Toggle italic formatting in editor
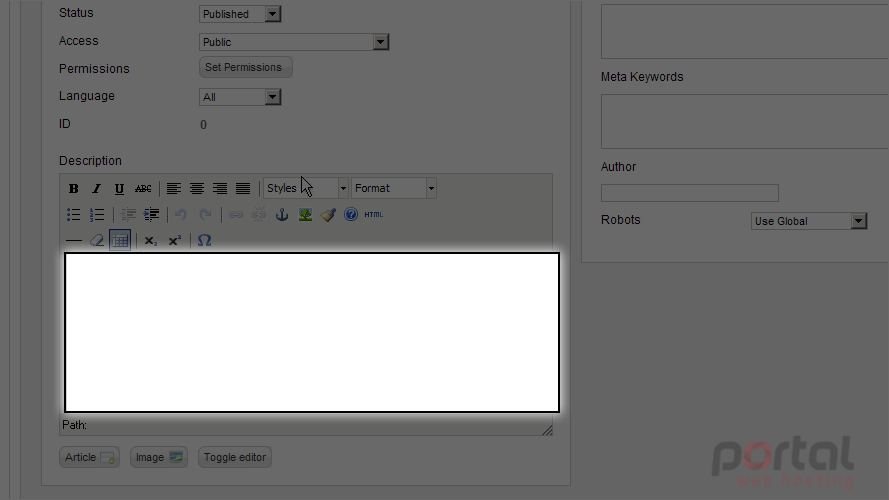The image size is (889, 500). (x=96, y=189)
